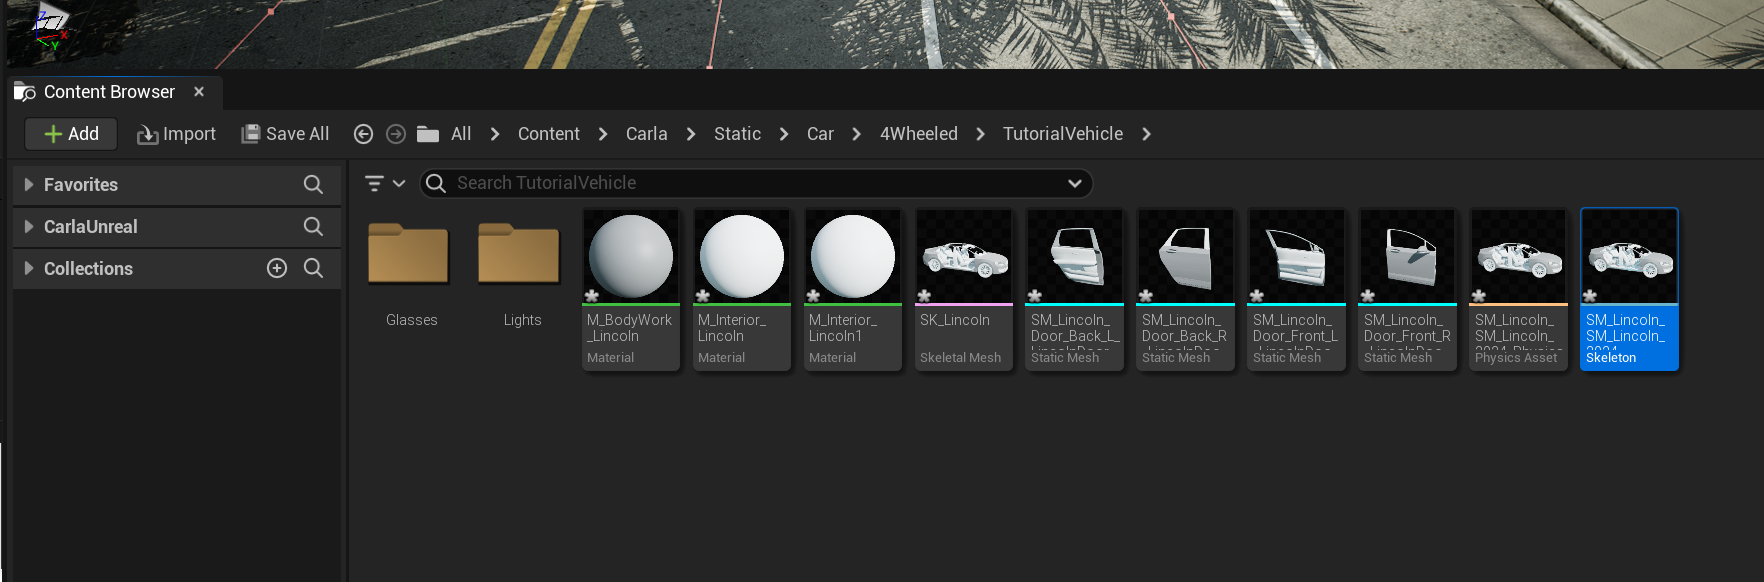1764x582 pixels.
Task: Go to the 4Wheeled breadcrumb folder
Action: [918, 134]
